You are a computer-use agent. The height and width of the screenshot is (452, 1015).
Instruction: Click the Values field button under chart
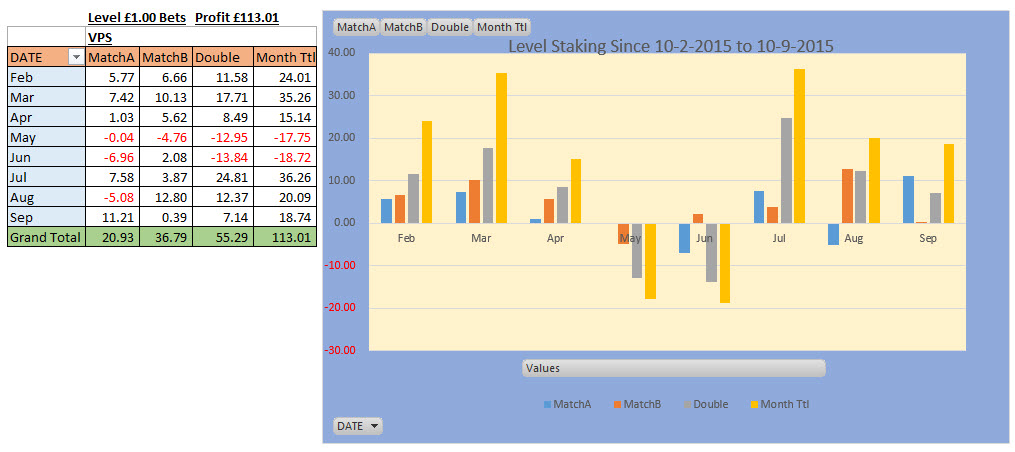(673, 368)
